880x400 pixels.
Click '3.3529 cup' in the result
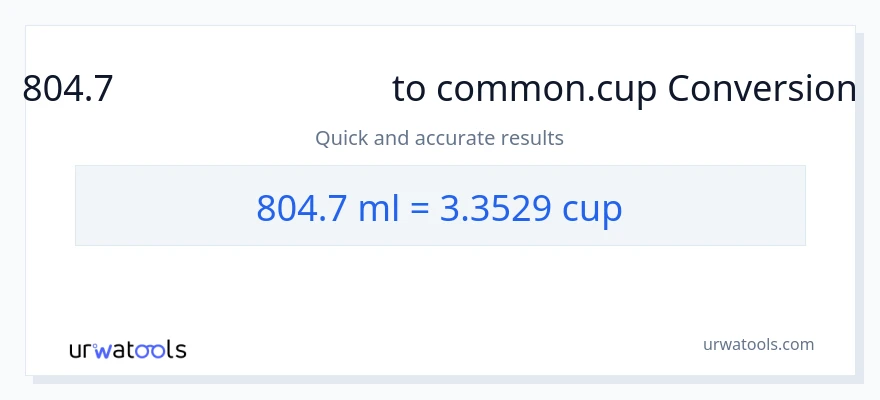click(x=531, y=207)
